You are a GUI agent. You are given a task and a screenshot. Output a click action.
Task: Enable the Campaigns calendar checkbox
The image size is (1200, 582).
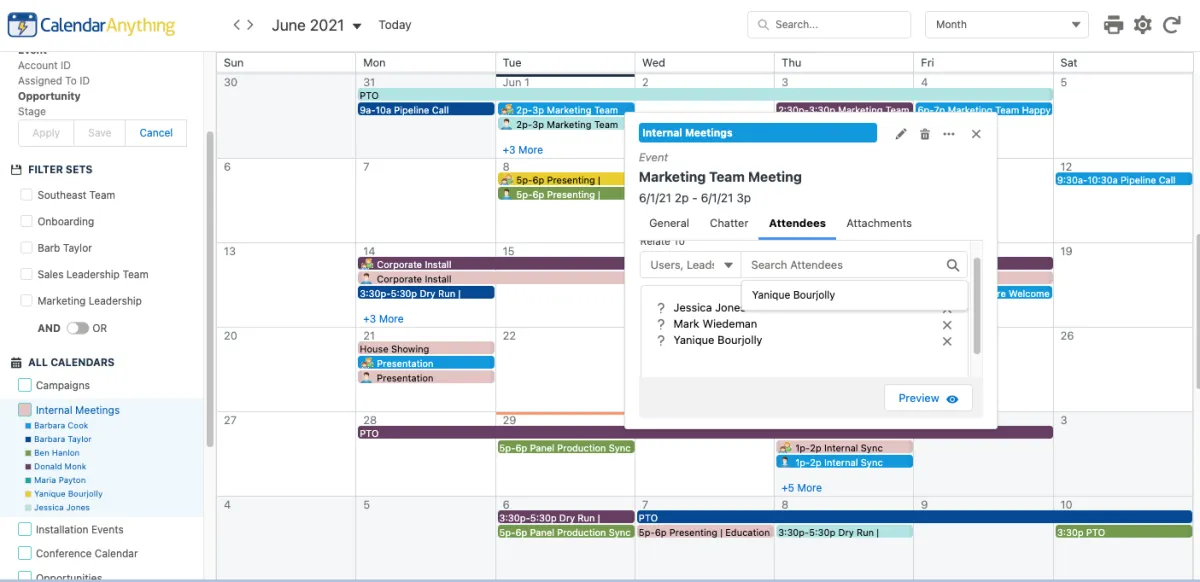click(x=25, y=385)
